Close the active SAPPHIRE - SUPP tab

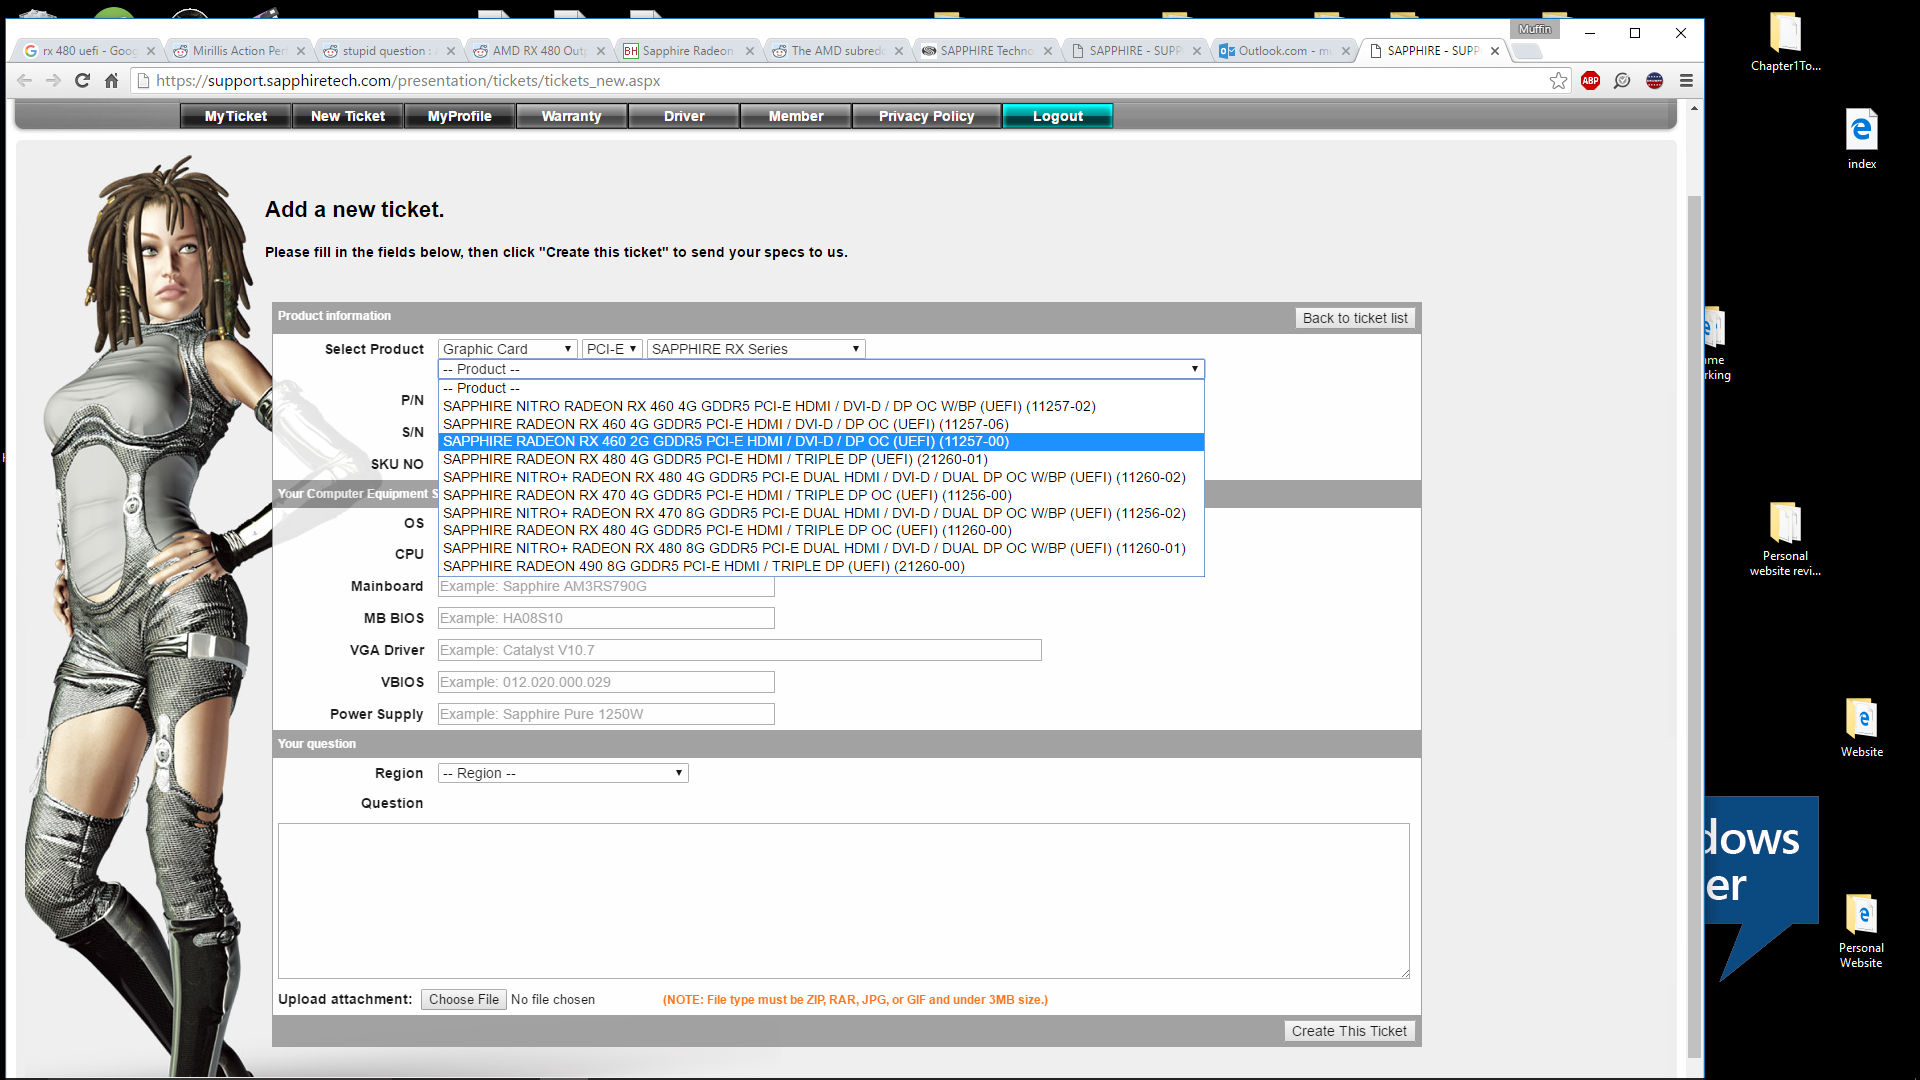1495,51
